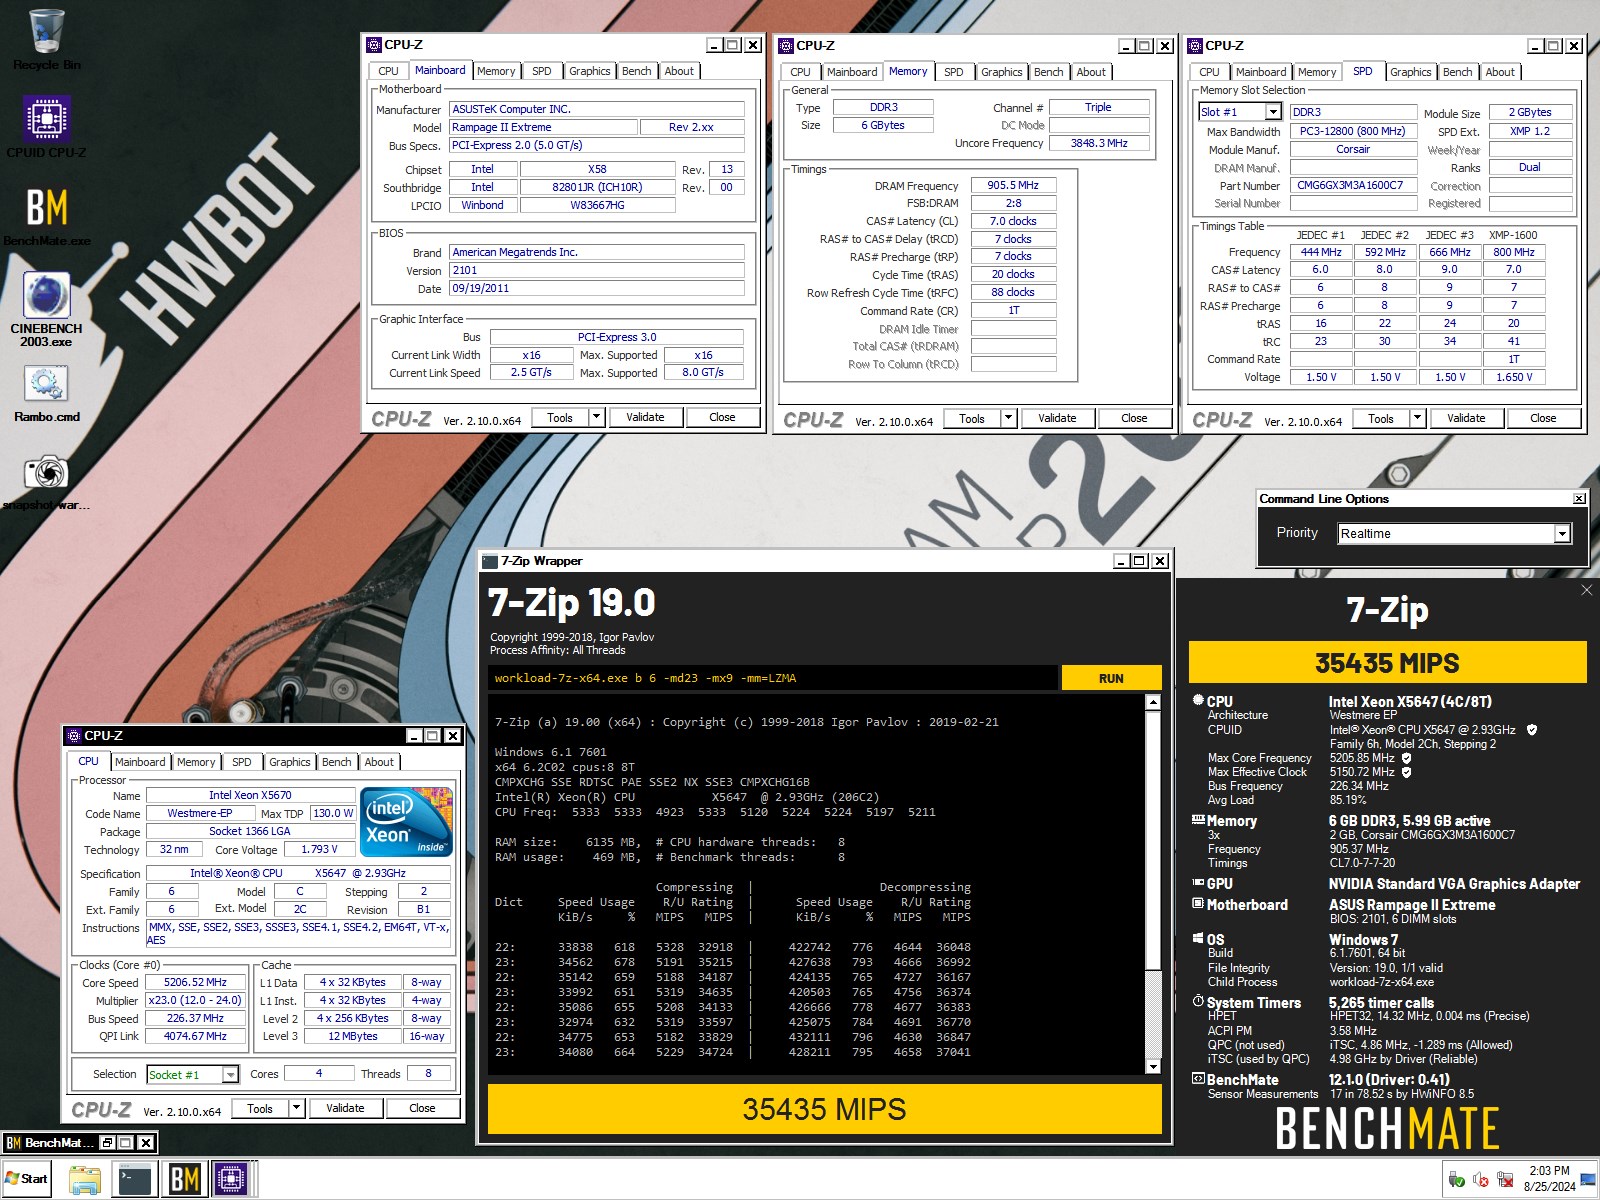
Task: Open the Recycle Bin desktop icon
Action: [x=46, y=40]
